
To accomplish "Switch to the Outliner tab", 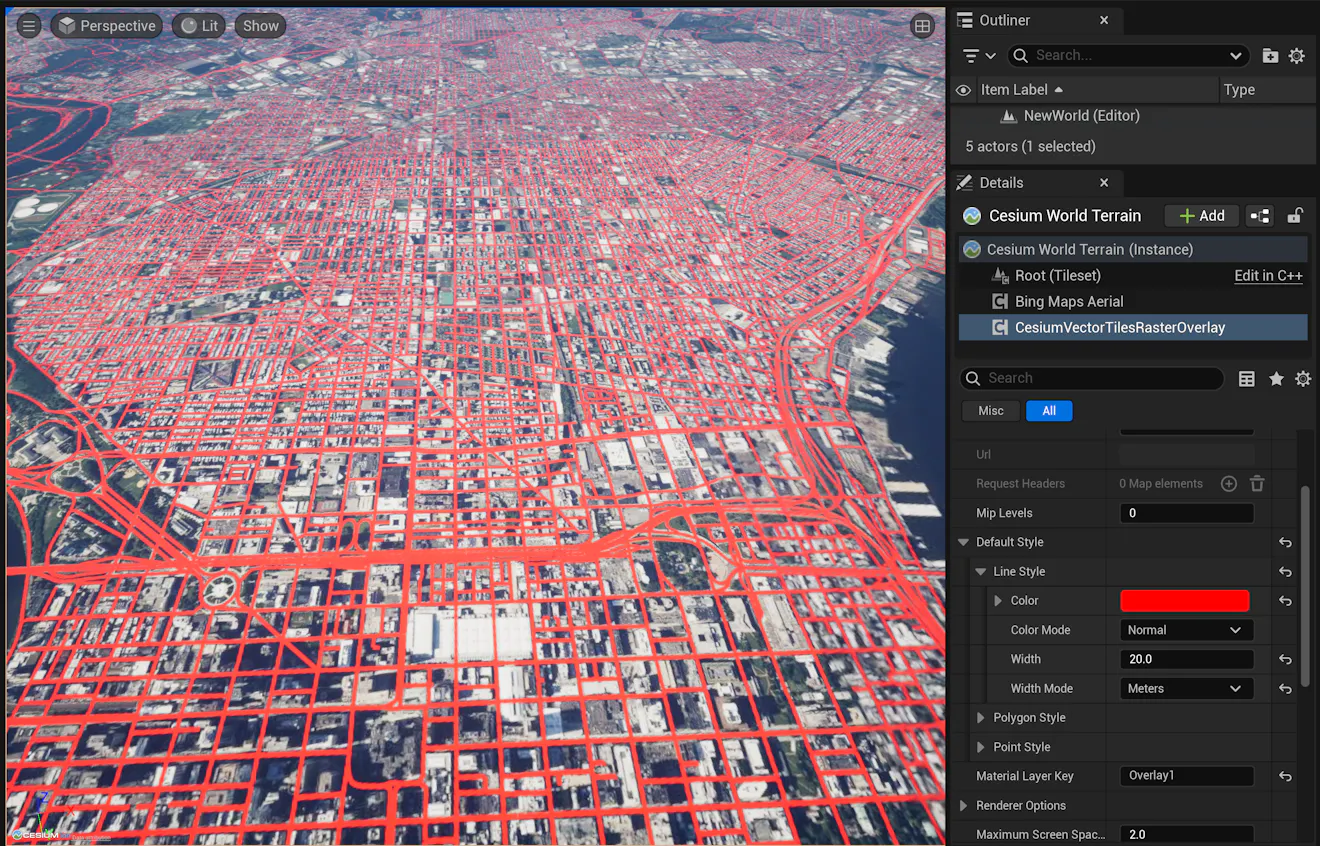I will (1005, 20).
